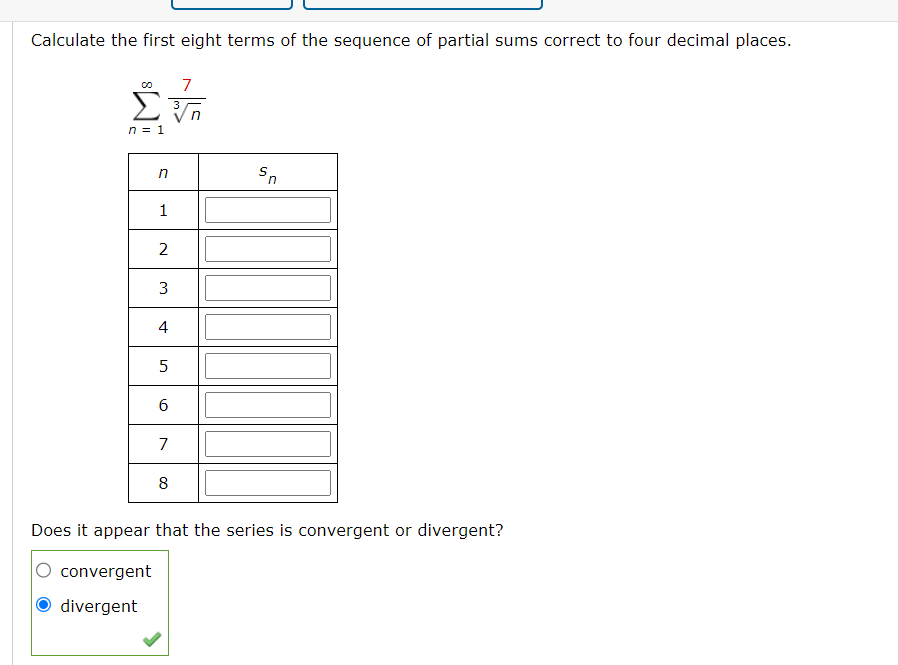This screenshot has width=898, height=665.
Task: Click the sixth row answer box
Action: click(267, 404)
